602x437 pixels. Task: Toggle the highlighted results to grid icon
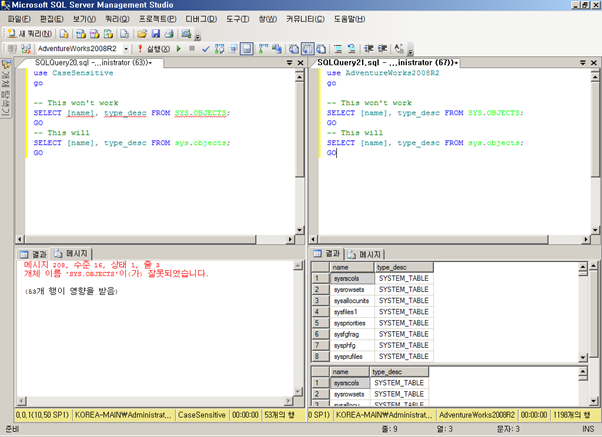[x=308, y=49]
